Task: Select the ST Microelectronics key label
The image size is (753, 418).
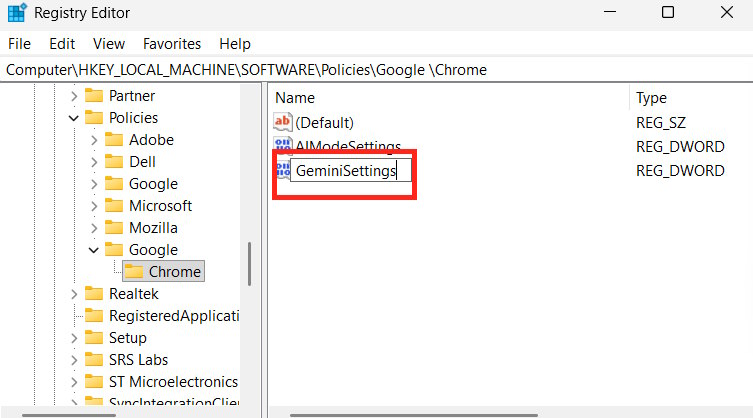Action: tap(173, 382)
